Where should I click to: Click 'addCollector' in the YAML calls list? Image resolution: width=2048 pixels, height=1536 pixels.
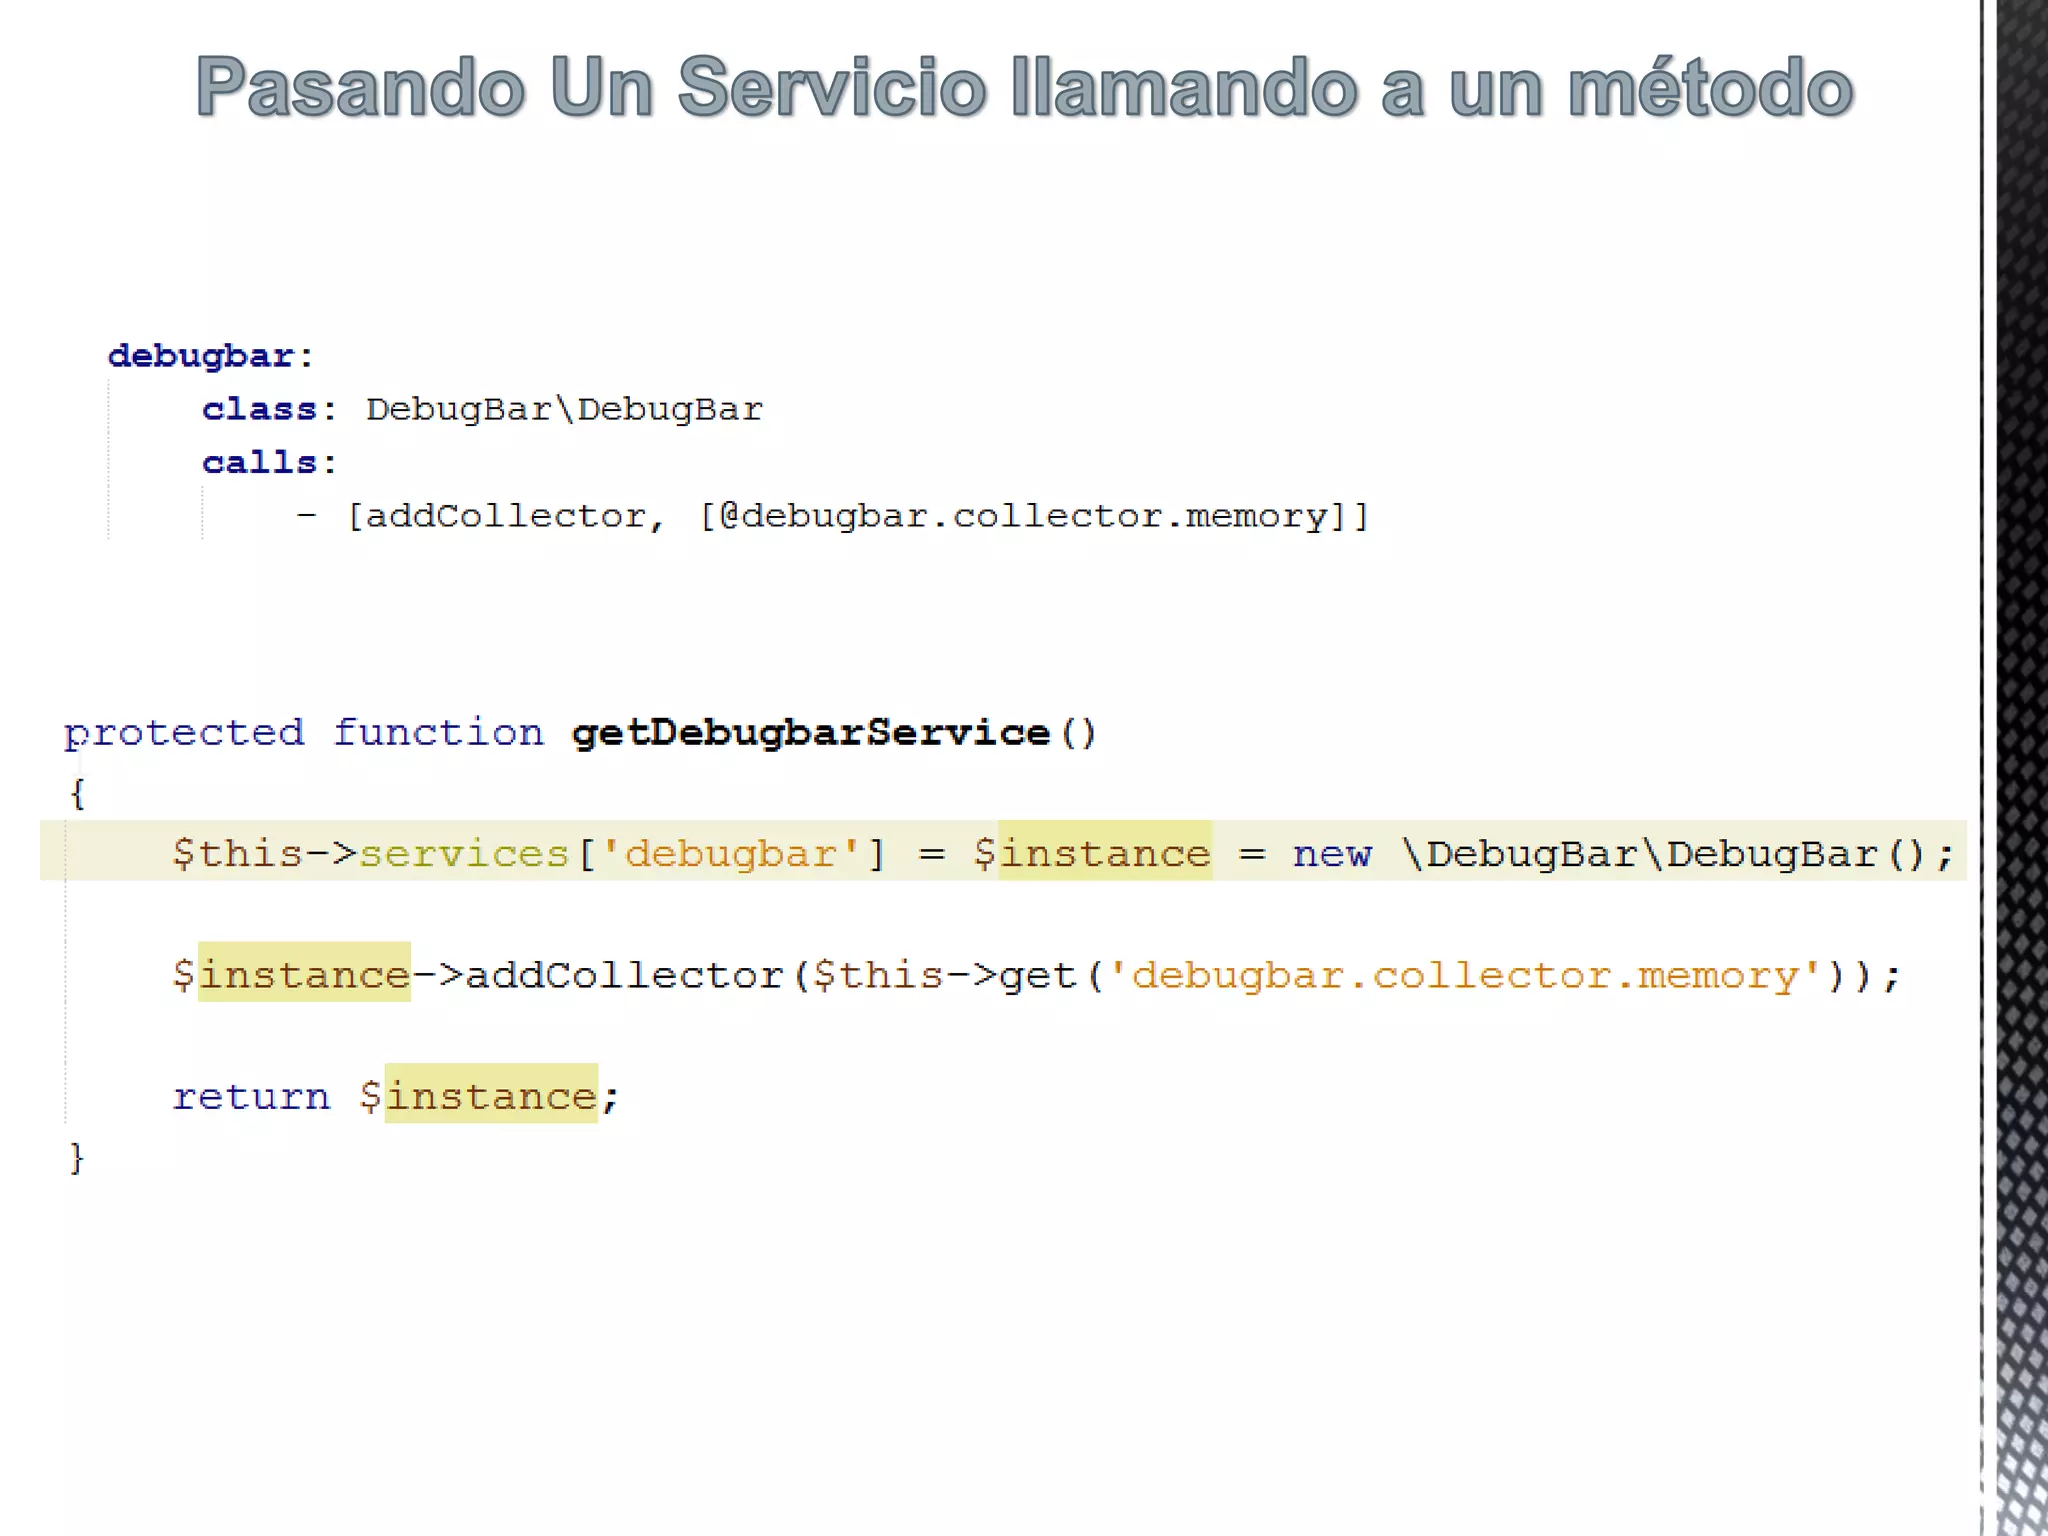tap(506, 516)
